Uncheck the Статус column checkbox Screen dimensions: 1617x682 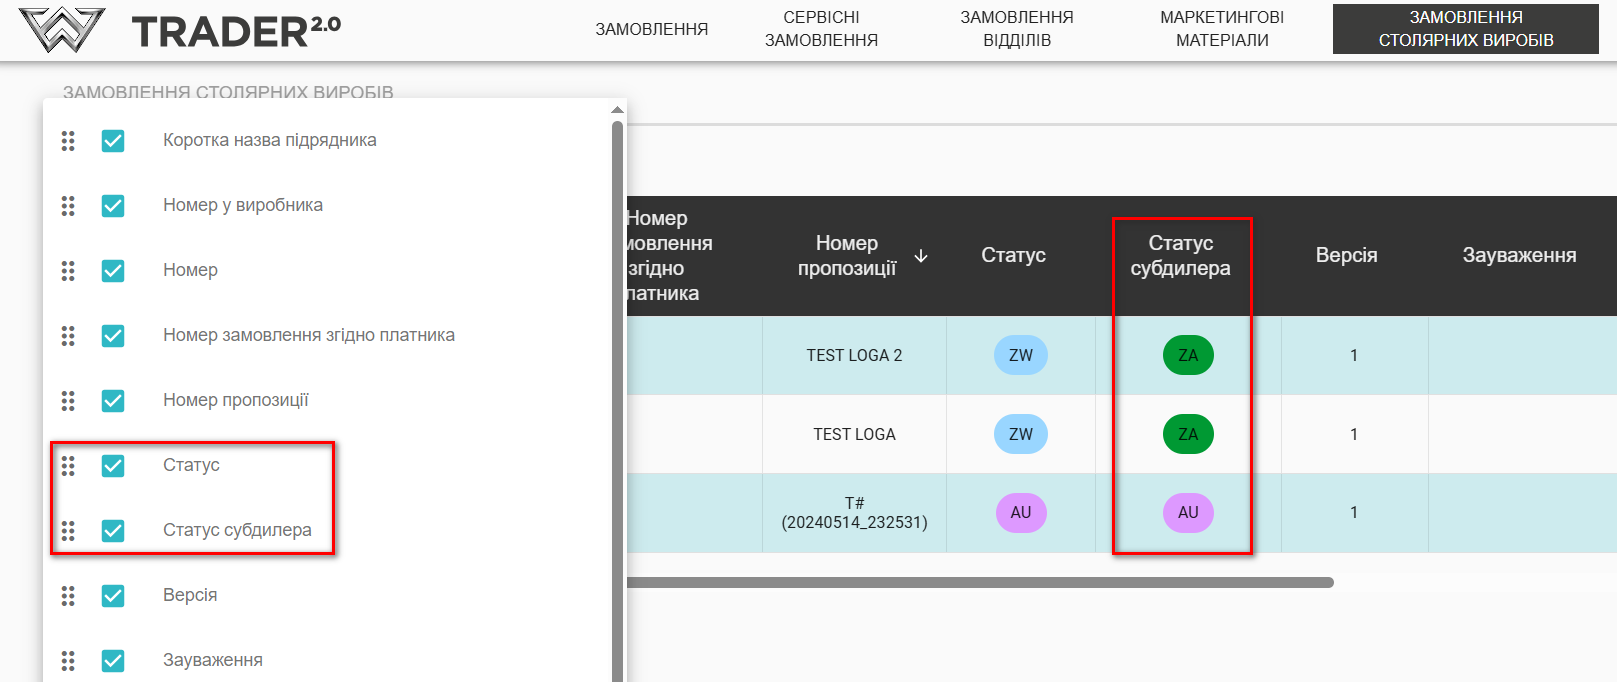(113, 466)
